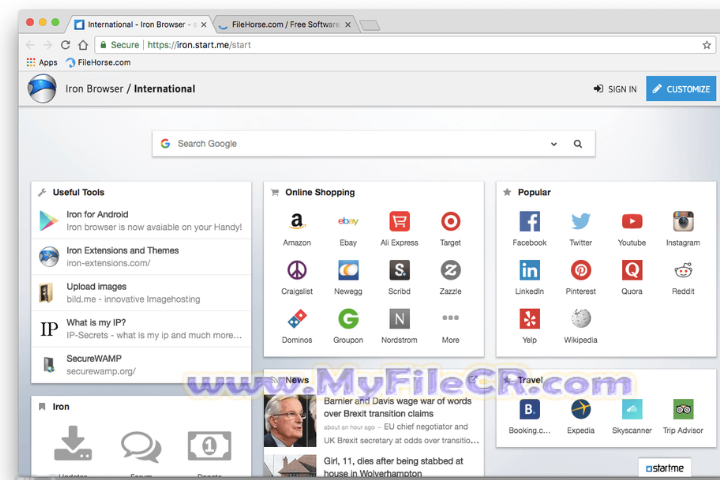
Task: Open the Reddit shortcut
Action: pyautogui.click(x=683, y=277)
